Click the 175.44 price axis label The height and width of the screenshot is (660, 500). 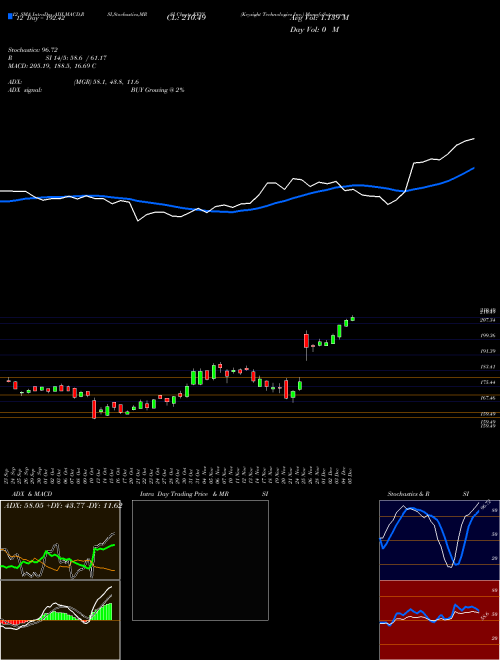pos(487,383)
